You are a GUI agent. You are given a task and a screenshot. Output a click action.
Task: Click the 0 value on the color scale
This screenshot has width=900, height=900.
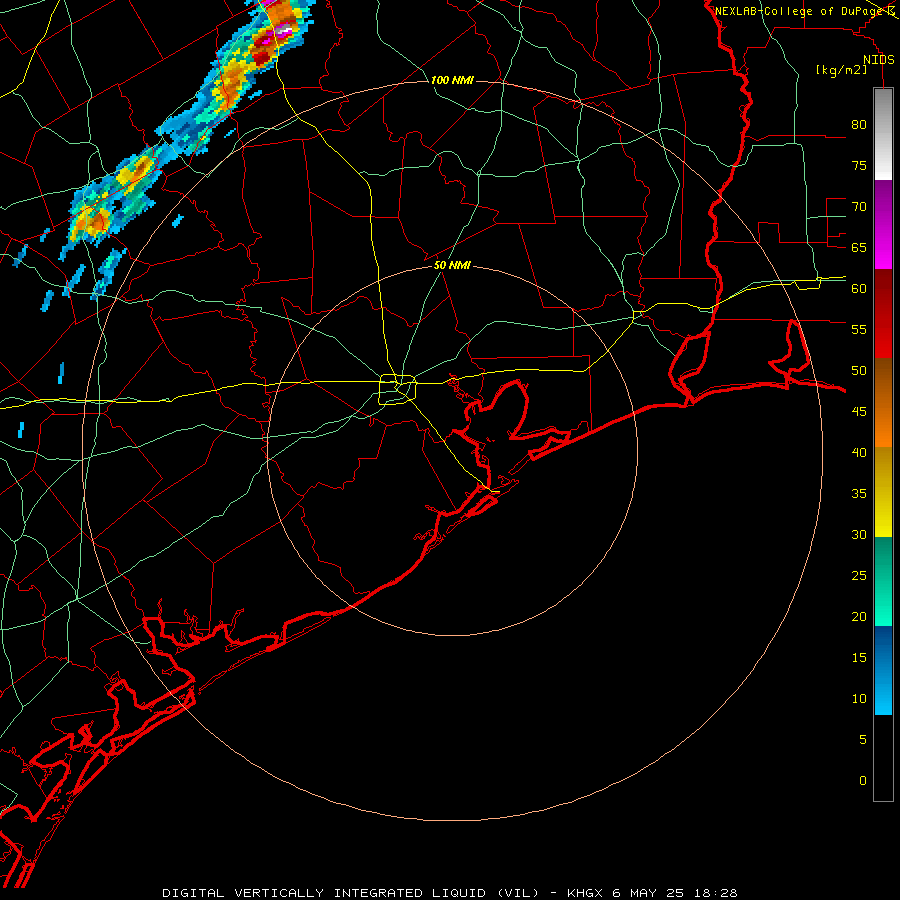(863, 781)
